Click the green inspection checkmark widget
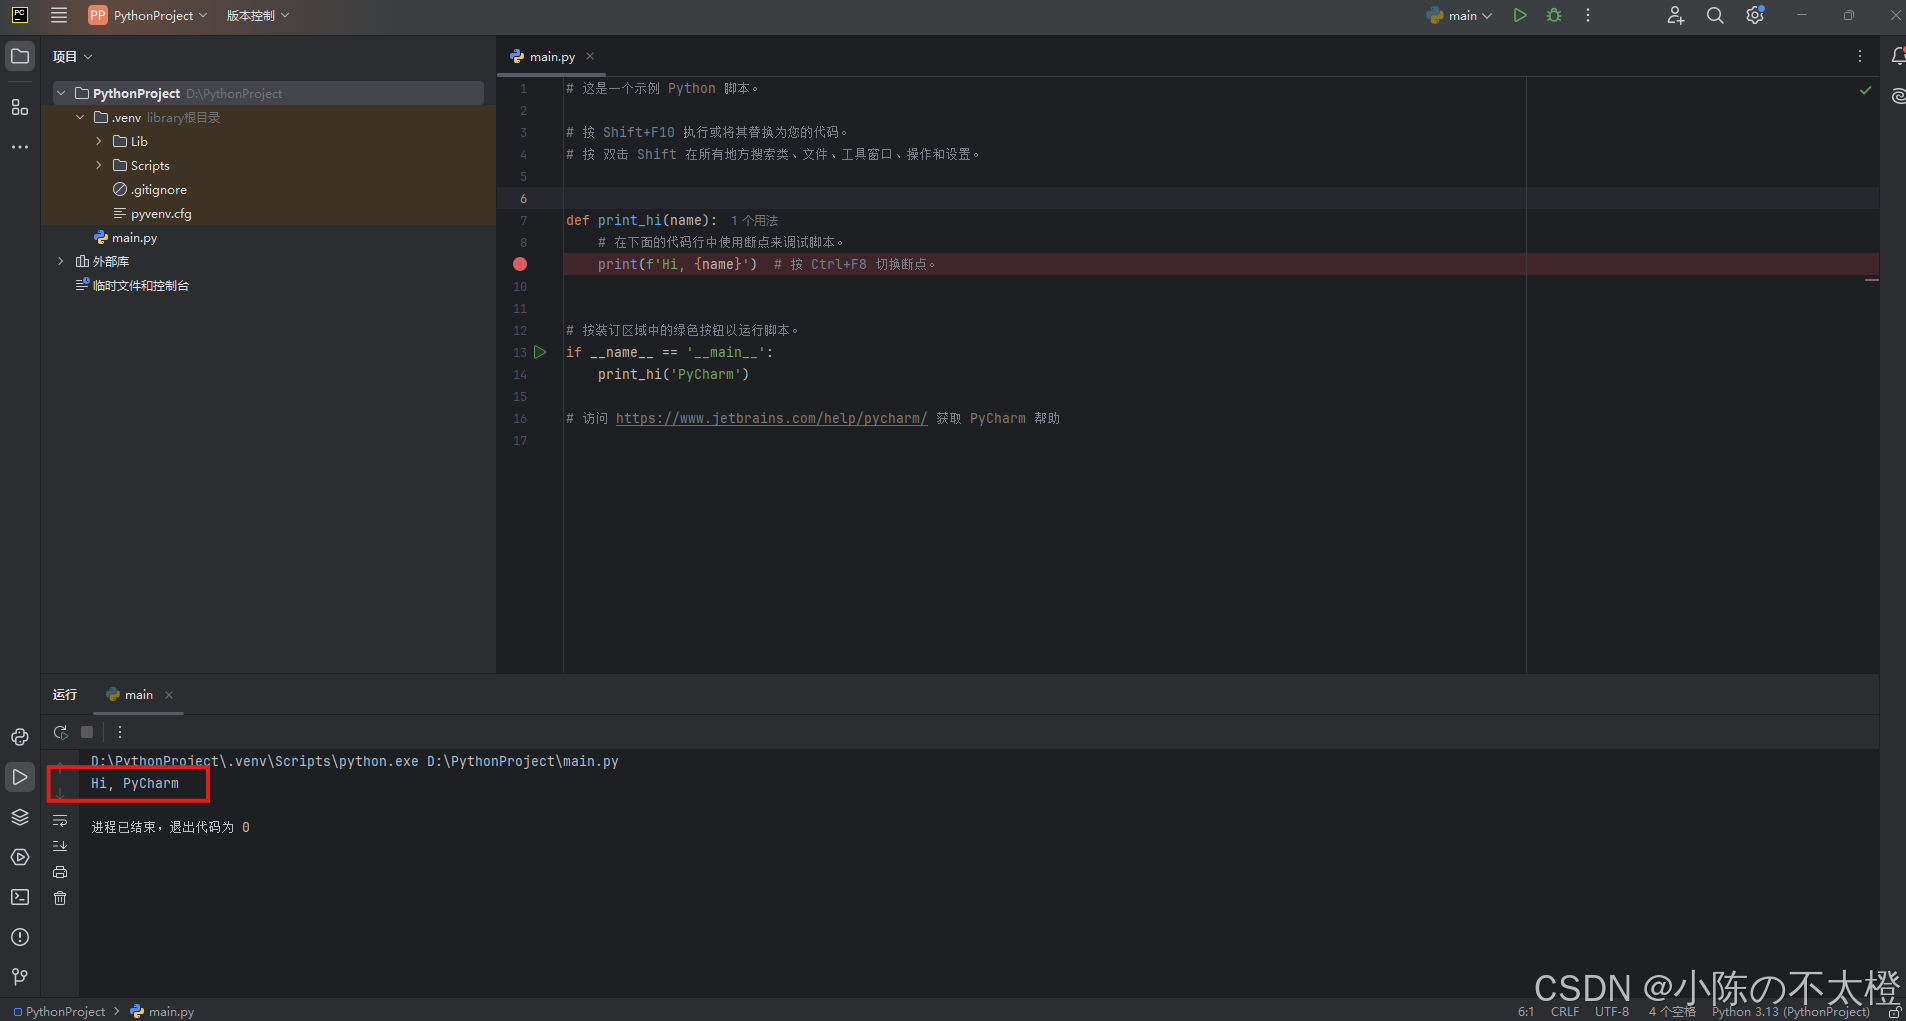Viewport: 1906px width, 1021px height. [1865, 90]
